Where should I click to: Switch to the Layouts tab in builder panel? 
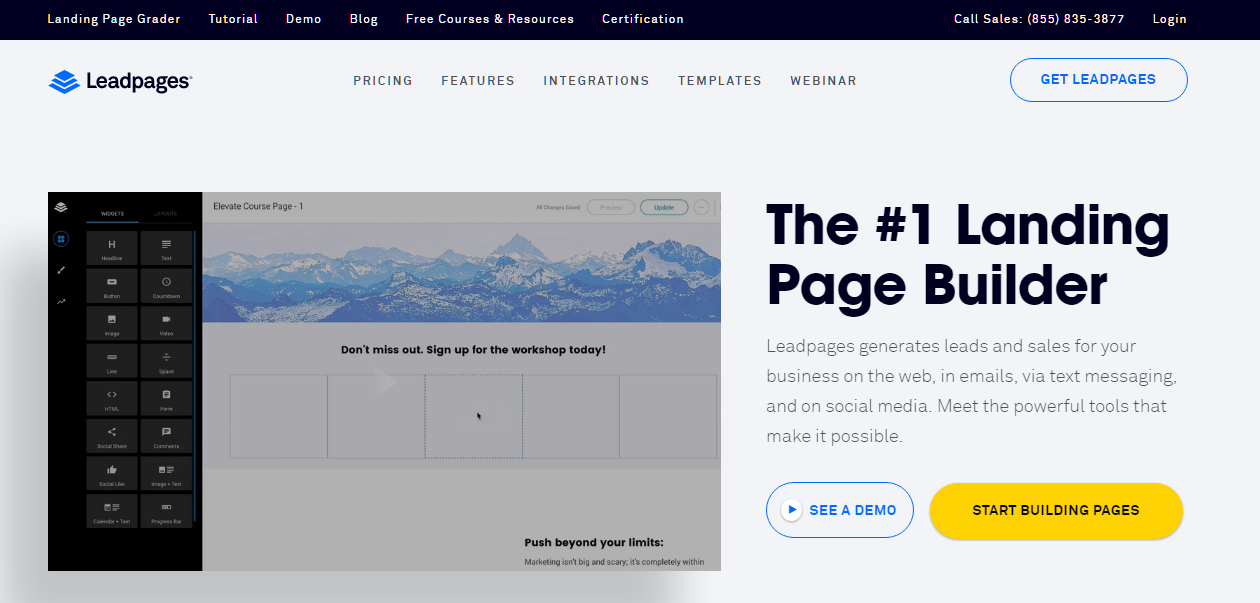pos(165,213)
